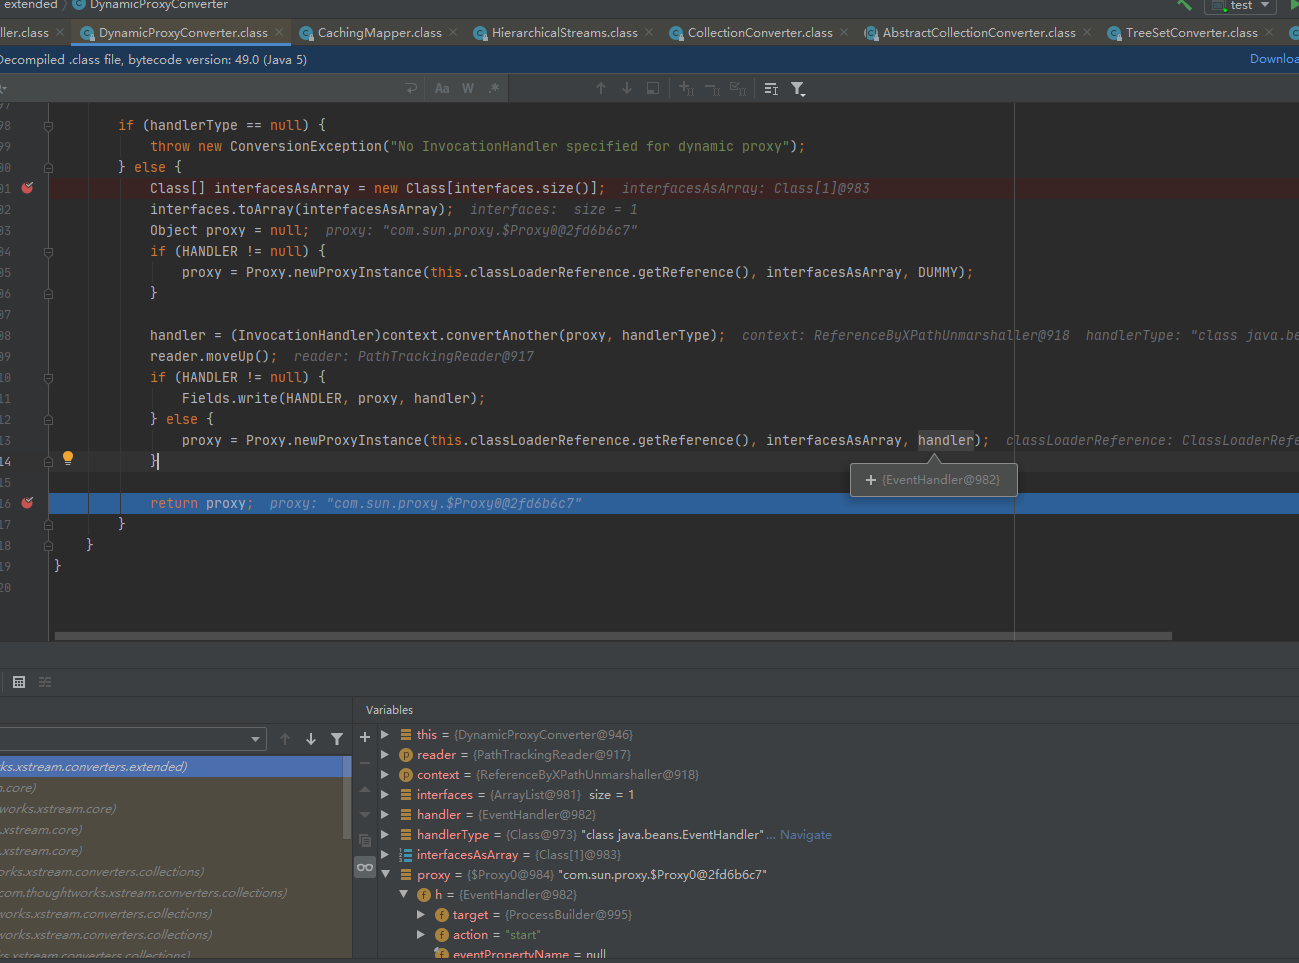The width and height of the screenshot is (1299, 963).
Task: Click the editor horizontal scrollbar
Action: point(613,635)
